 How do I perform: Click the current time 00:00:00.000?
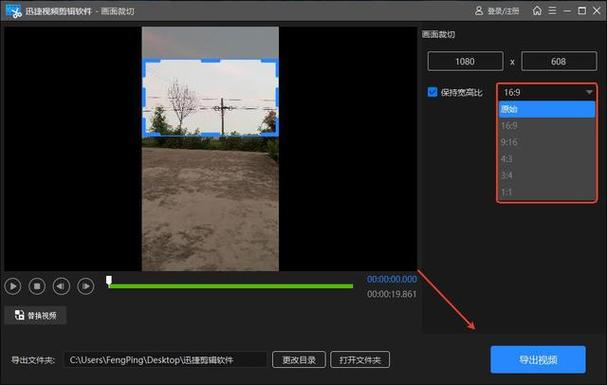pyautogui.click(x=392, y=279)
